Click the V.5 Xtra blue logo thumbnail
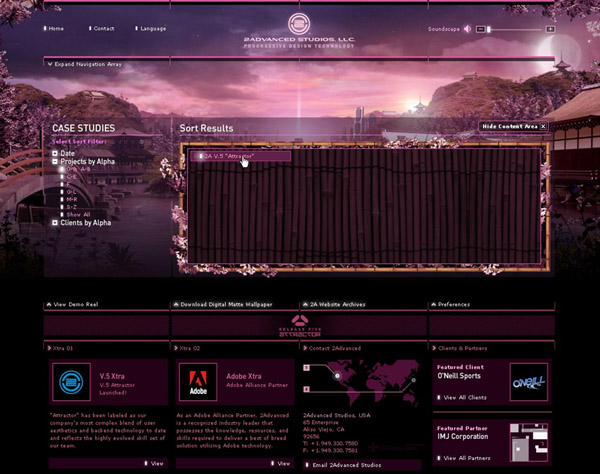600x474 pixels. pos(72,382)
